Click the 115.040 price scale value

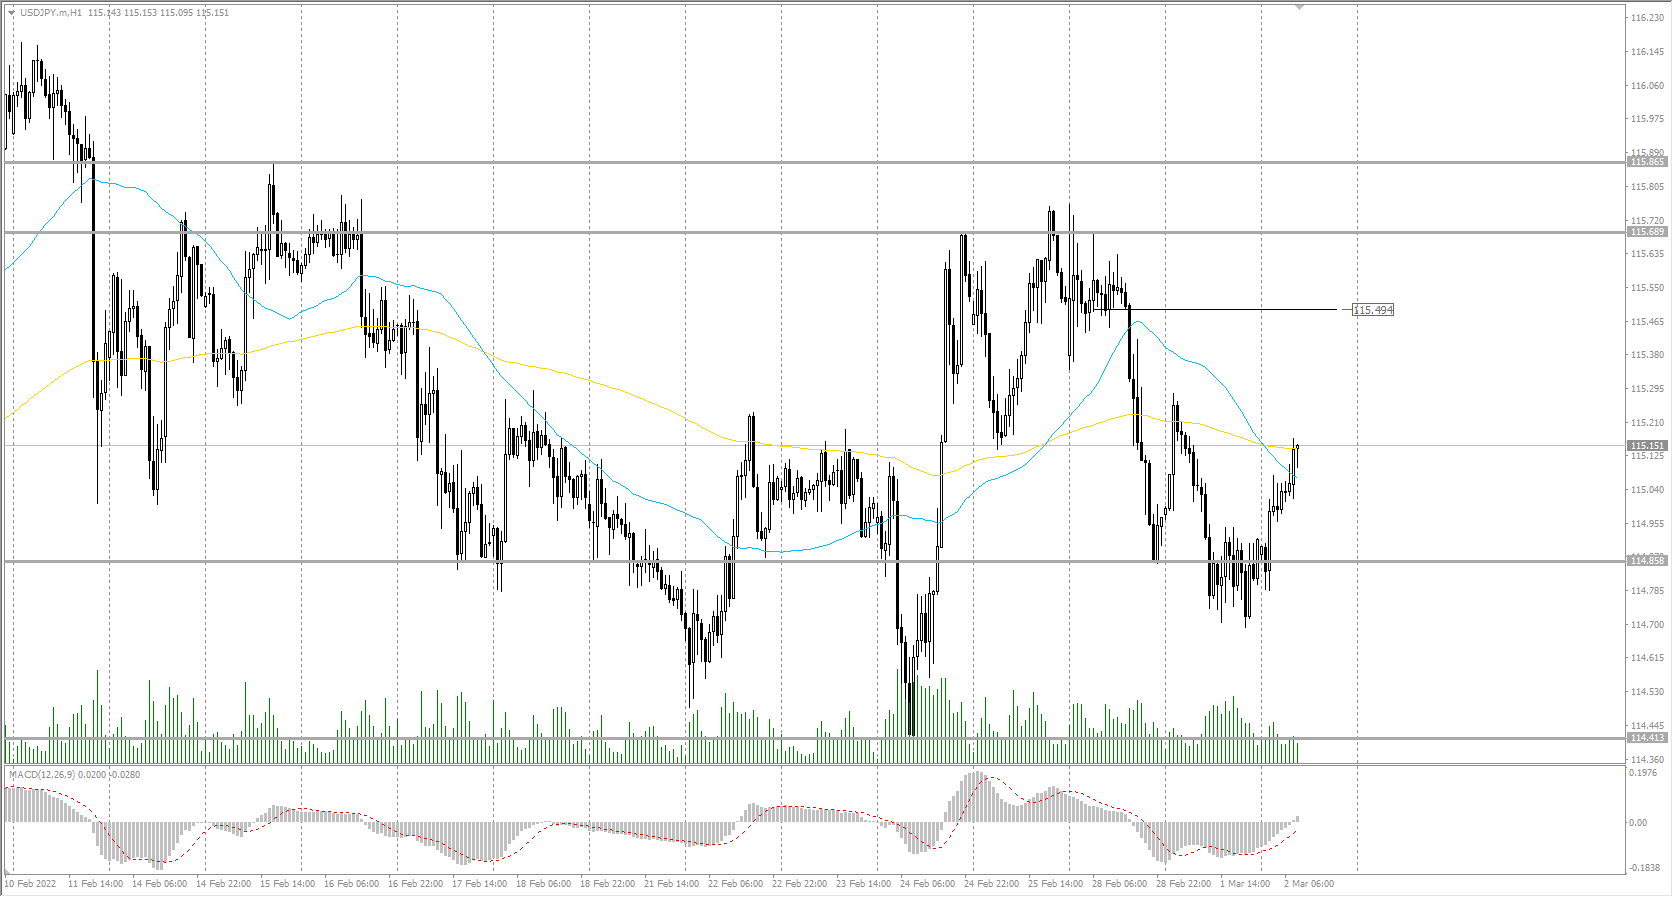(1648, 490)
